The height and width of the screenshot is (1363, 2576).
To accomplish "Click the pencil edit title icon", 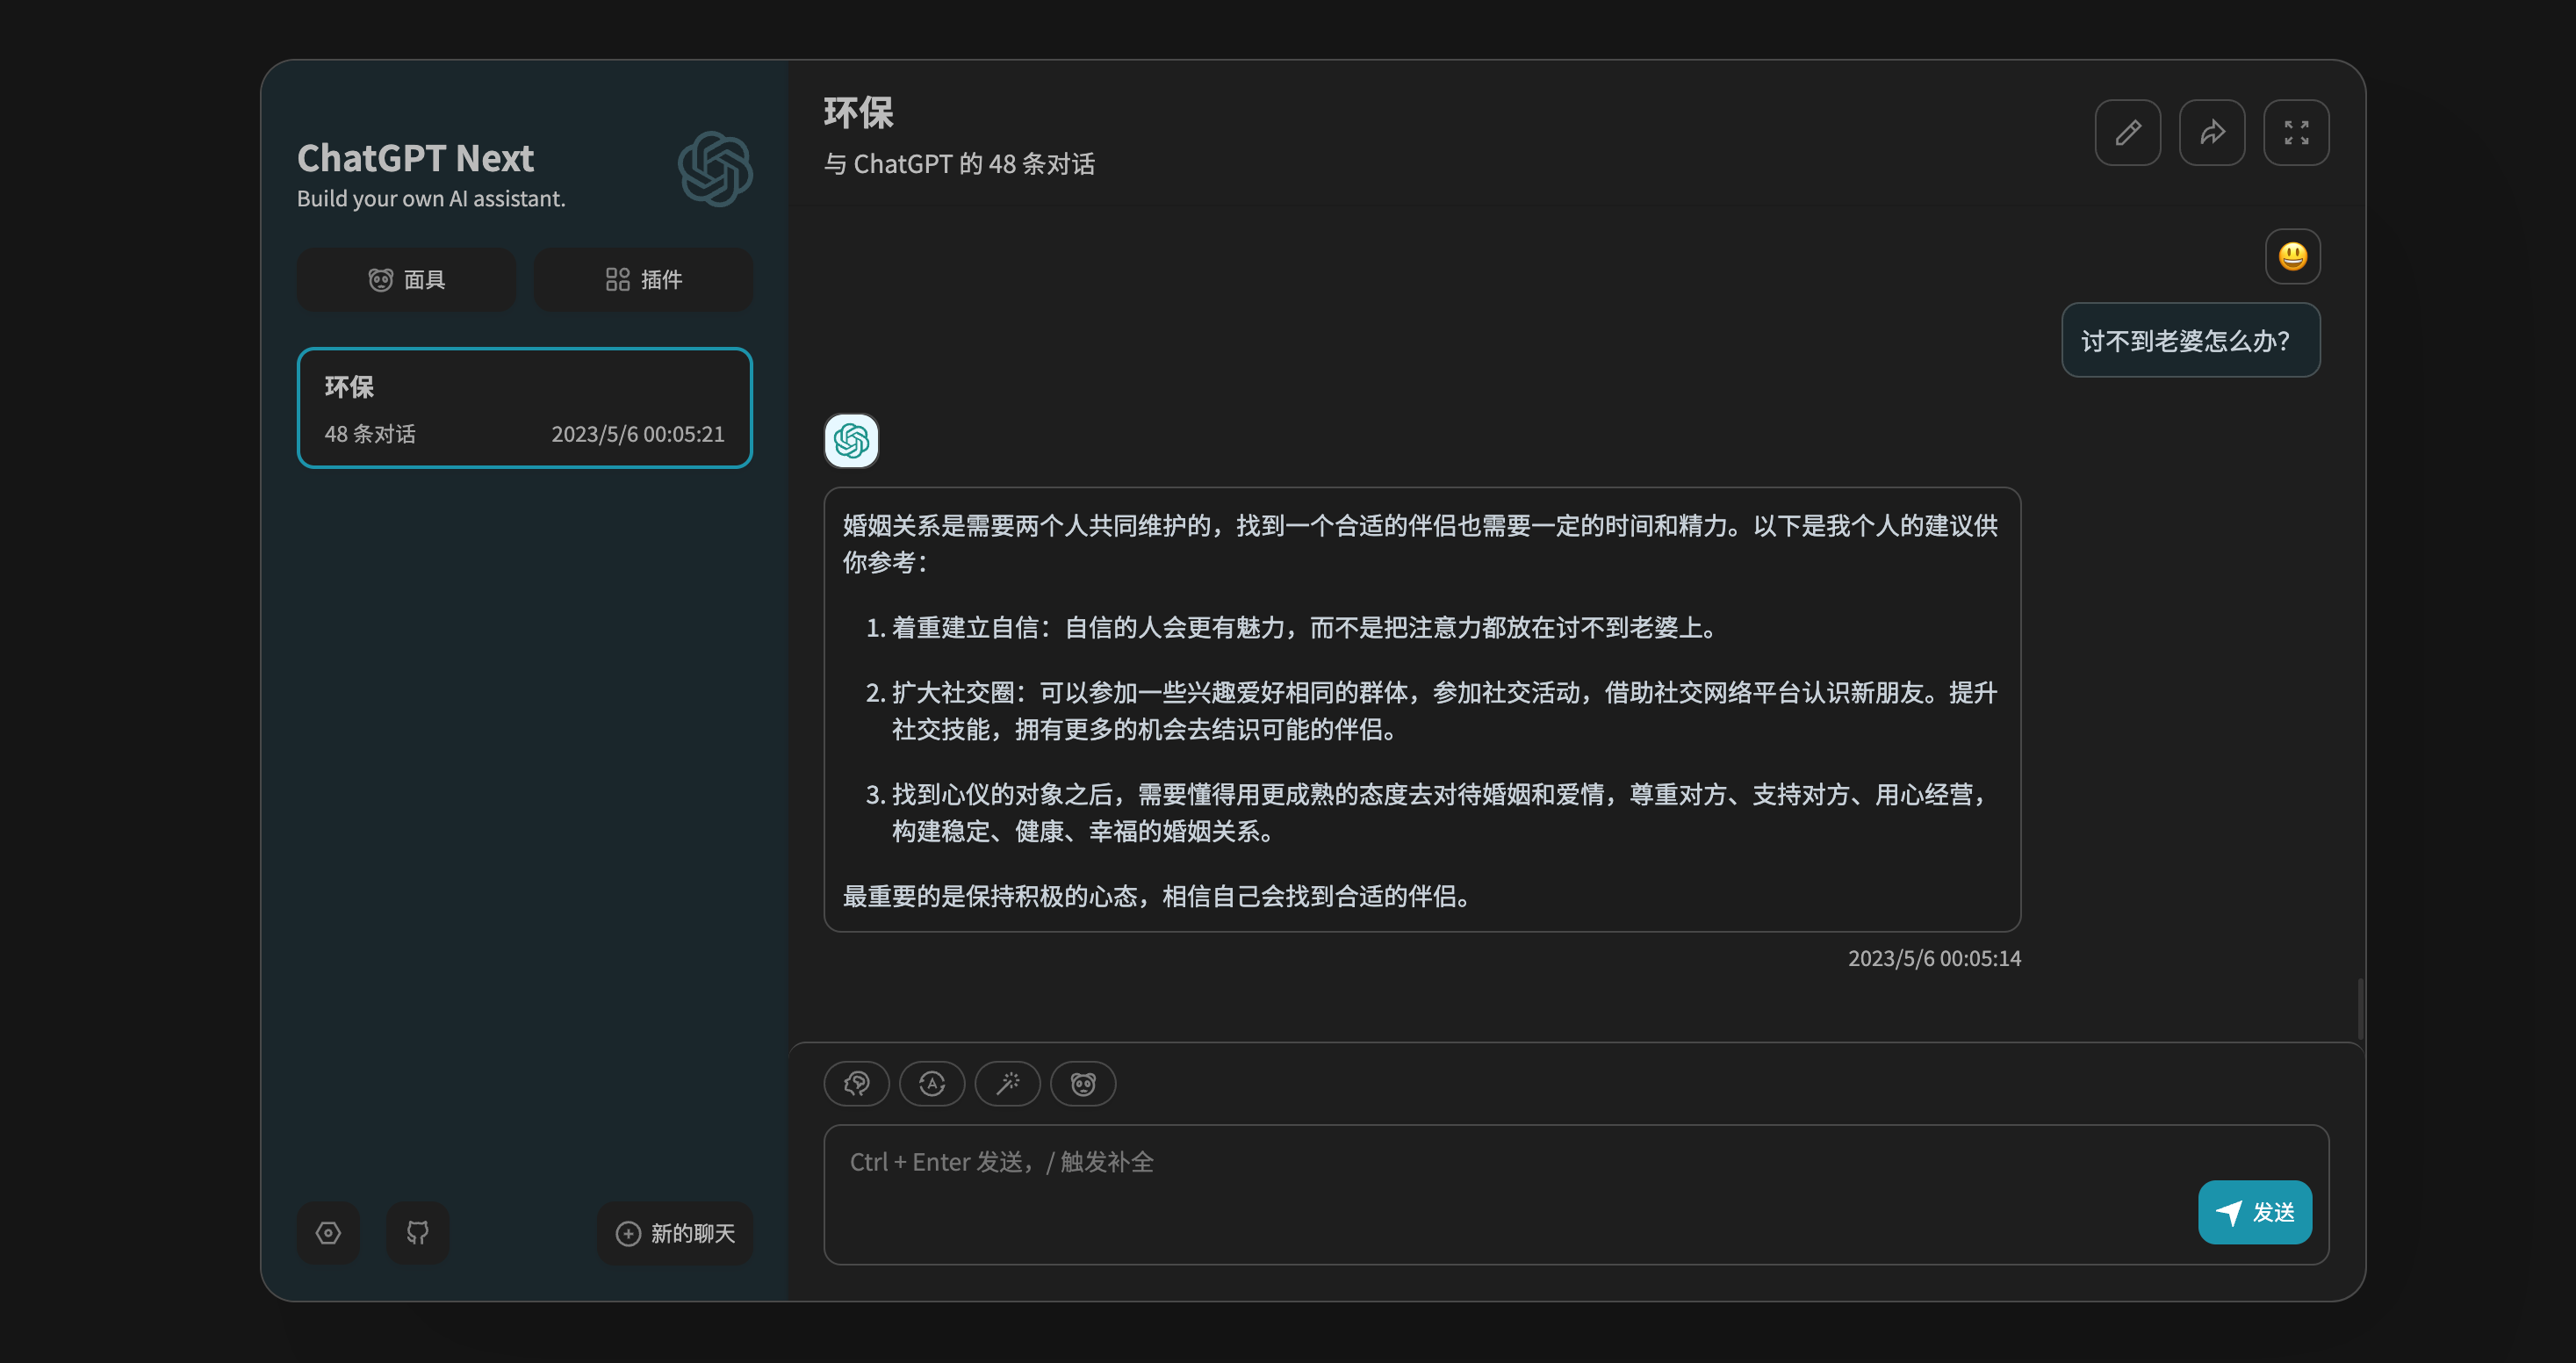I will click(x=2127, y=132).
